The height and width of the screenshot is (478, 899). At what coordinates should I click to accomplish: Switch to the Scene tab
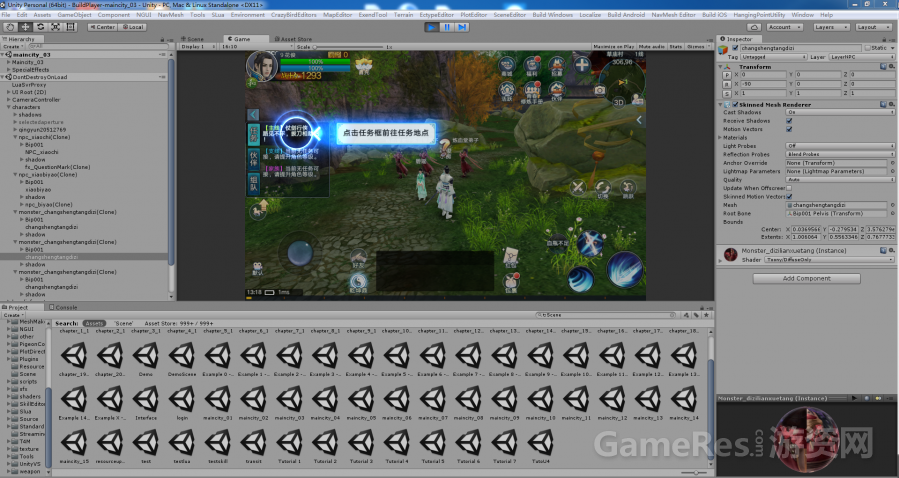(x=195, y=39)
